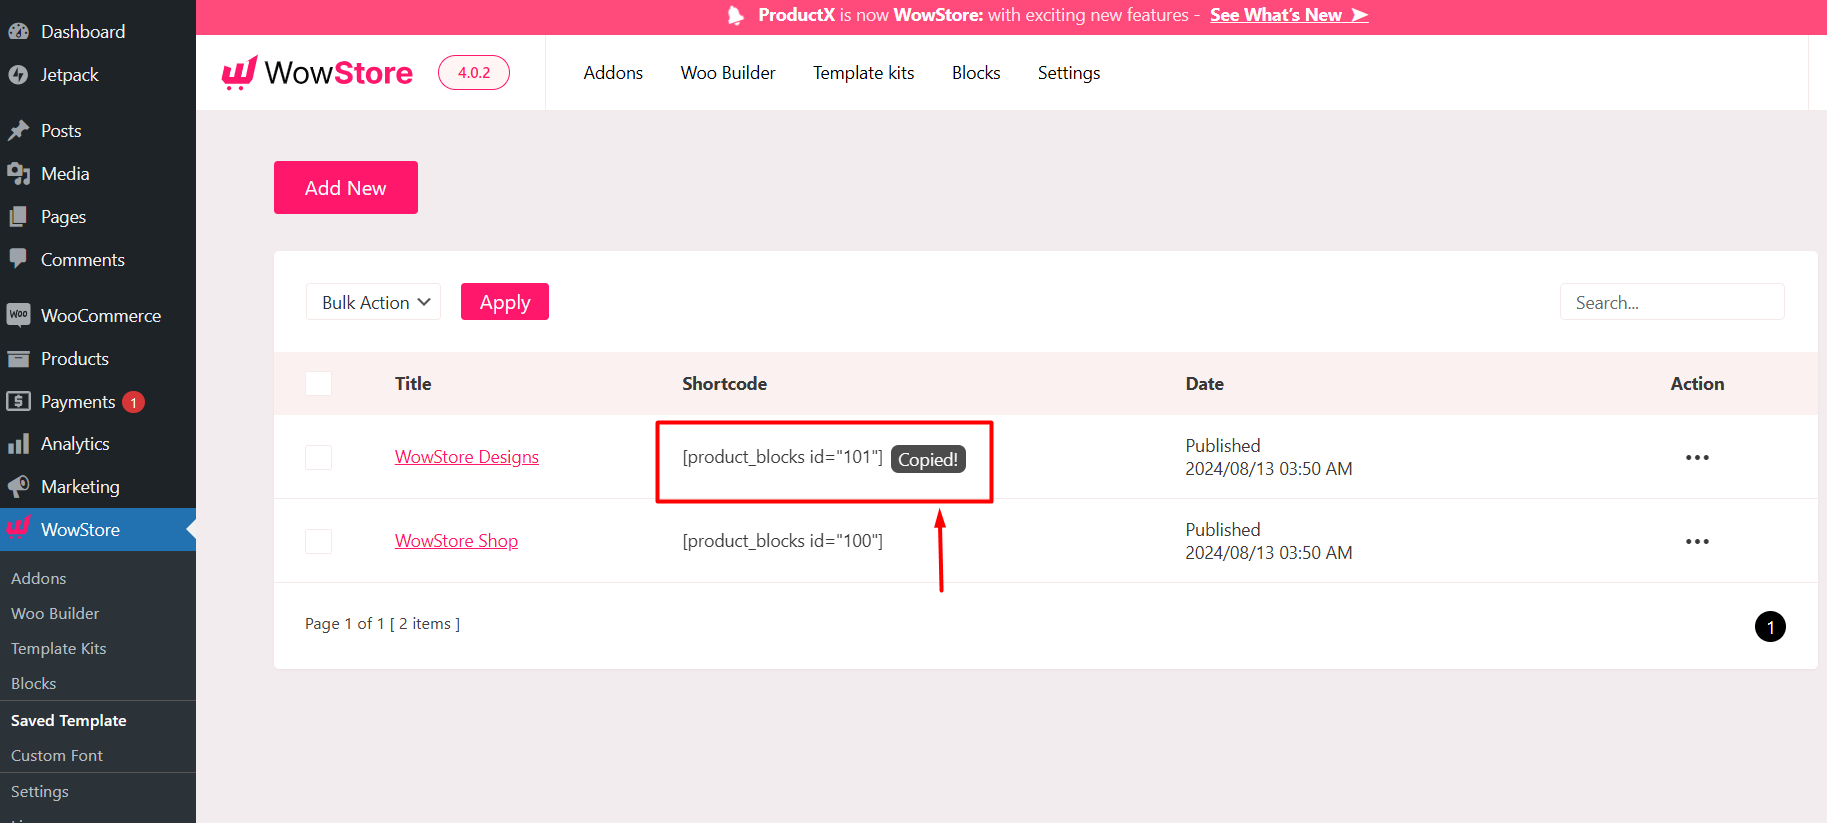Image resolution: width=1827 pixels, height=823 pixels.
Task: Click the Apply button
Action: pyautogui.click(x=505, y=302)
